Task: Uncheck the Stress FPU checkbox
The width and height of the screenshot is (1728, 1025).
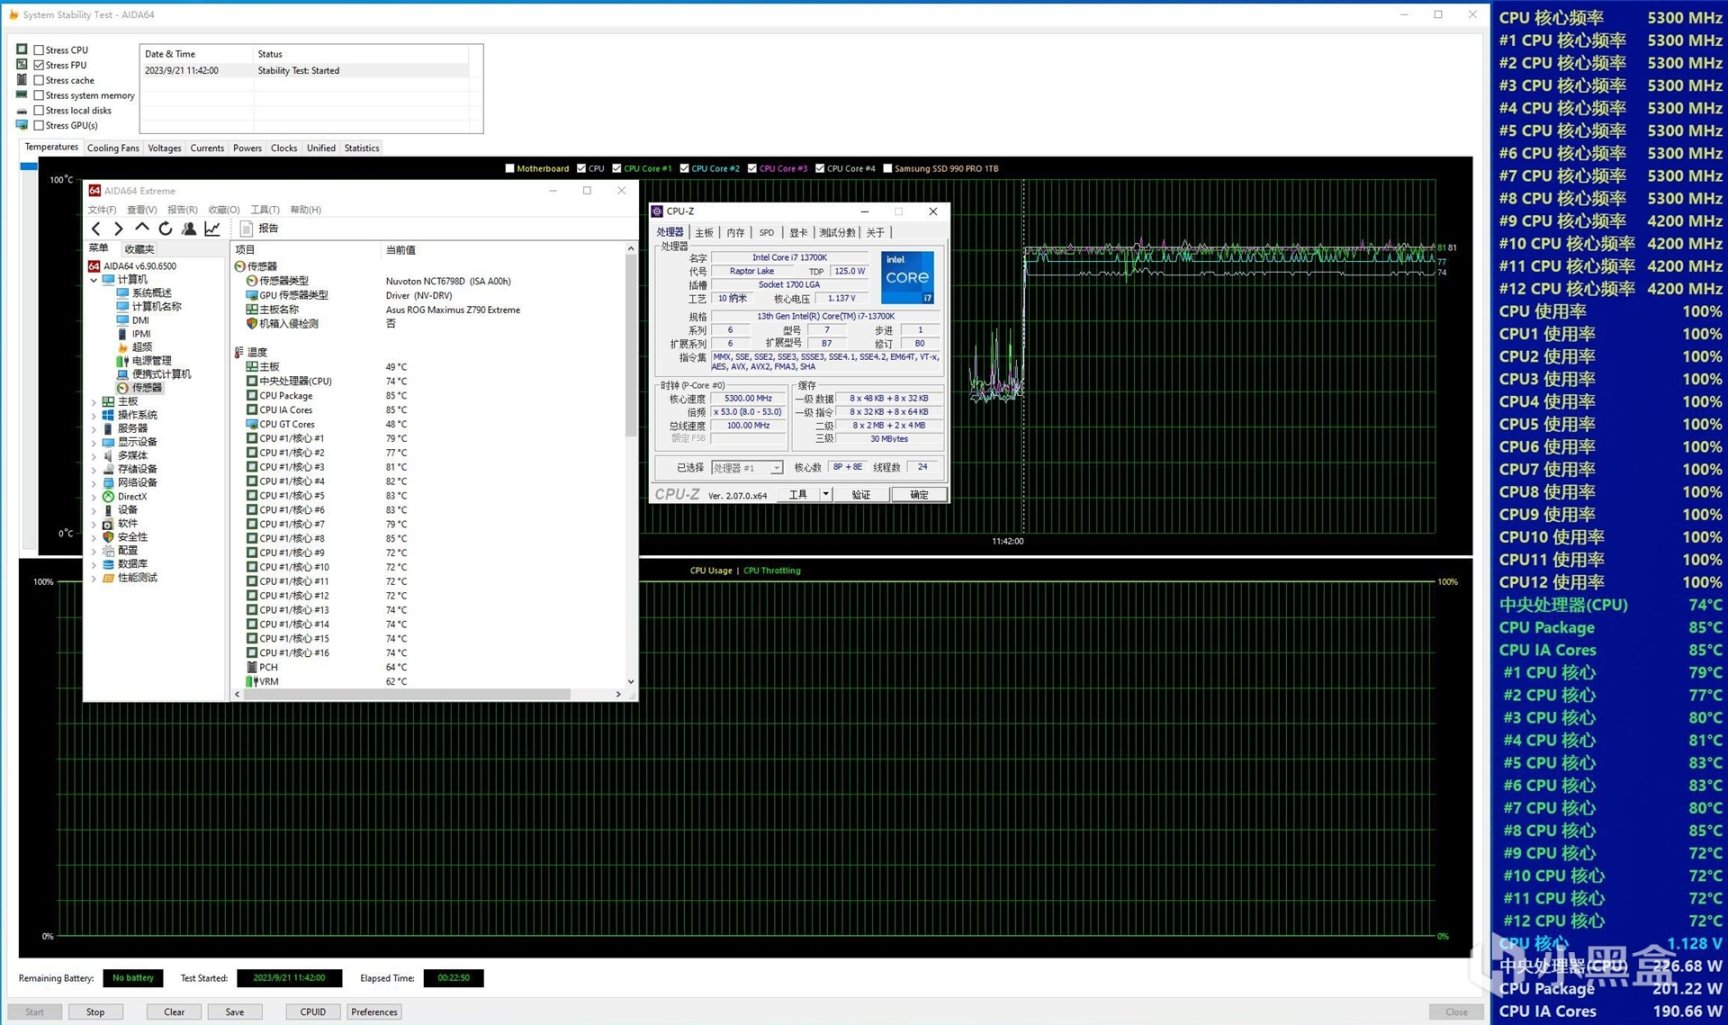Action: tap(39, 65)
